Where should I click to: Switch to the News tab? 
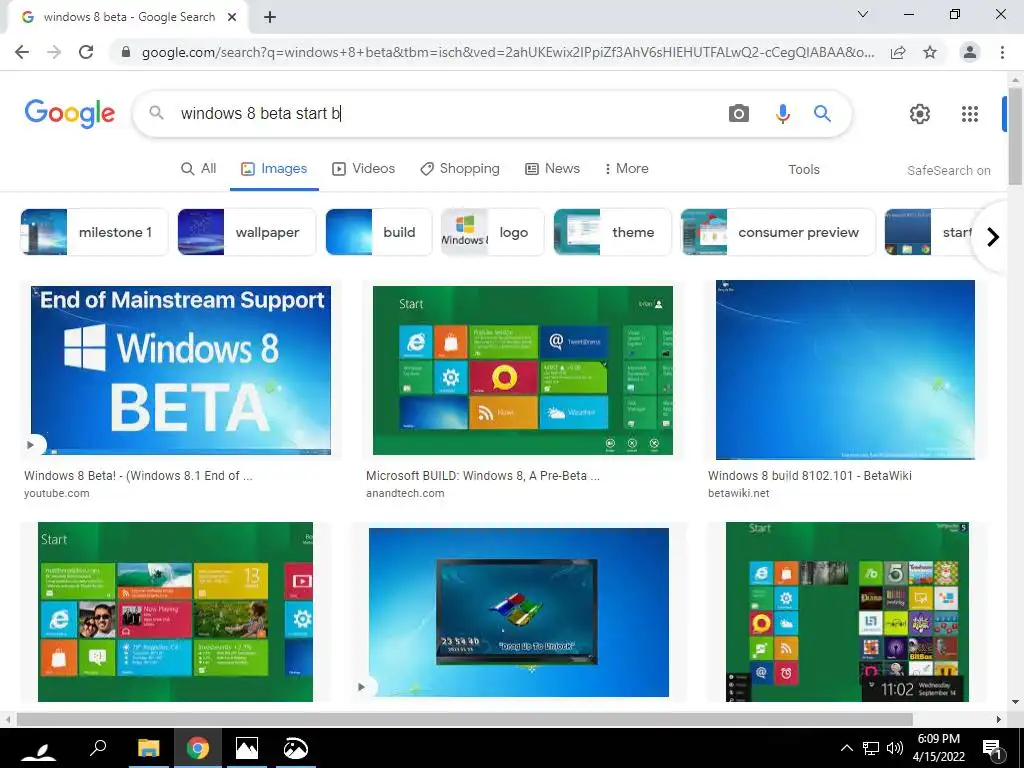tap(552, 168)
